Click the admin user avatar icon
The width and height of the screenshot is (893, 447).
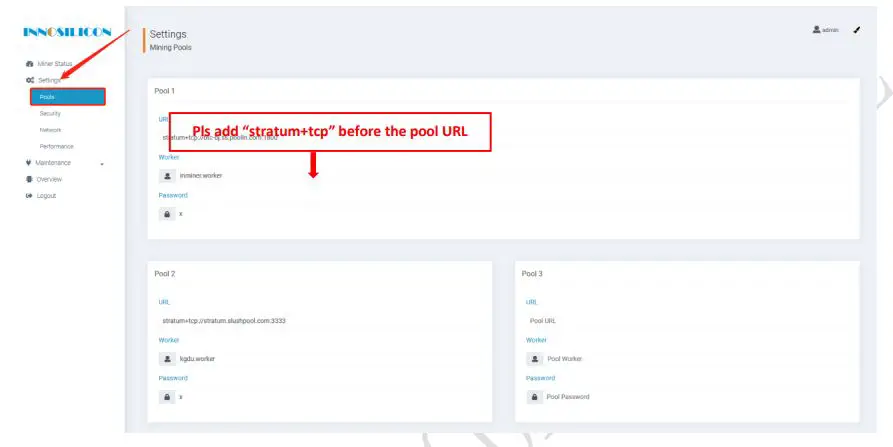click(816, 30)
